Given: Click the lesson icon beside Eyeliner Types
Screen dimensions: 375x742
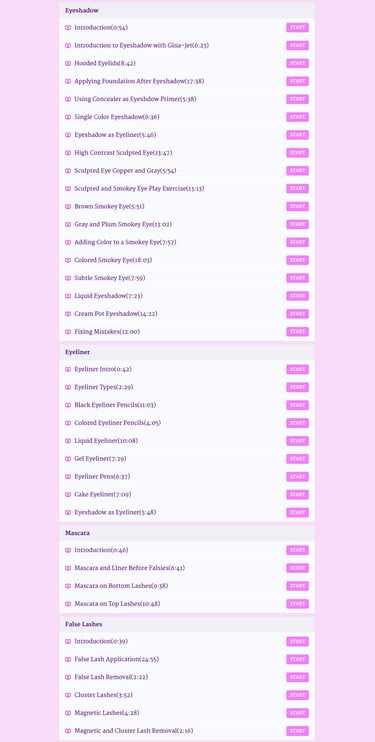Looking at the screenshot, I should 68,388.
